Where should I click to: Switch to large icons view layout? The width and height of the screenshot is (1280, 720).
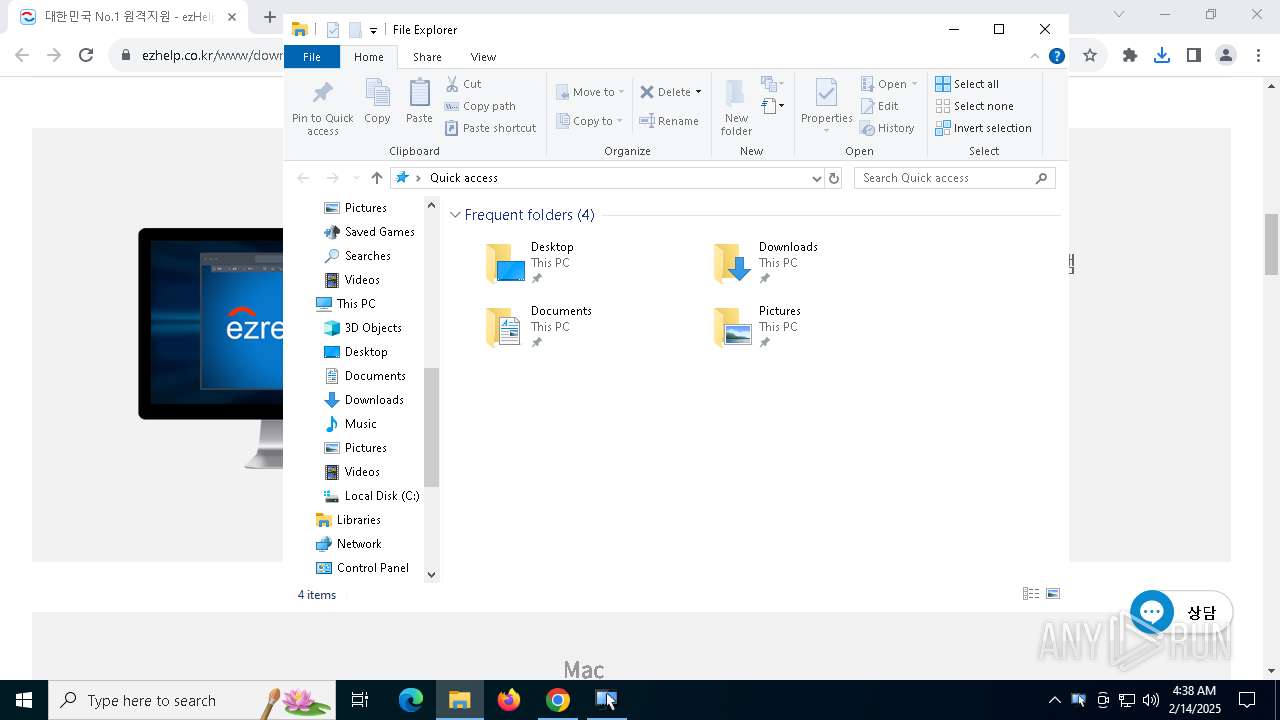(1053, 594)
